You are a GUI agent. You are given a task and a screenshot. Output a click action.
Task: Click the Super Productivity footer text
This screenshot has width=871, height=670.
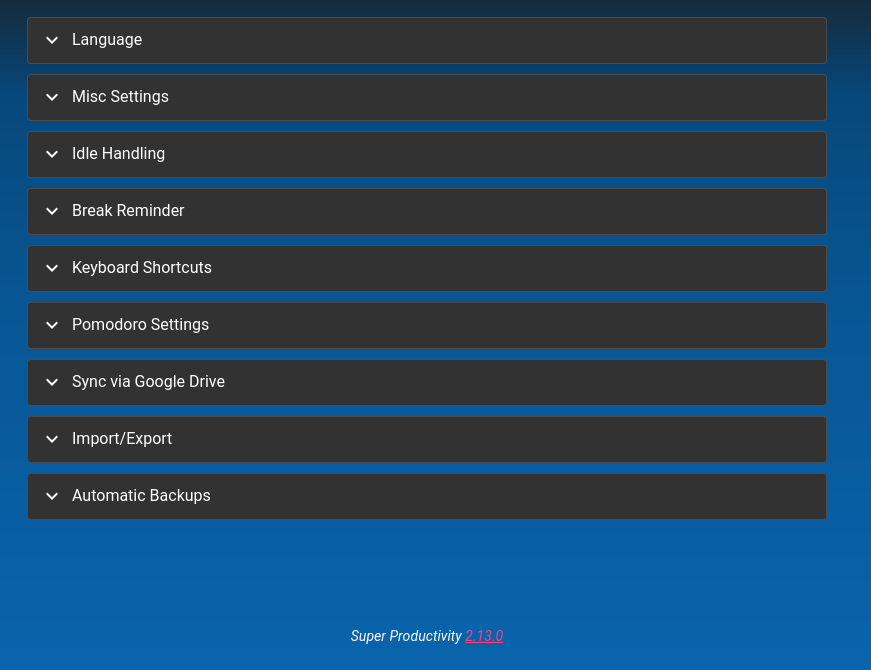(406, 636)
